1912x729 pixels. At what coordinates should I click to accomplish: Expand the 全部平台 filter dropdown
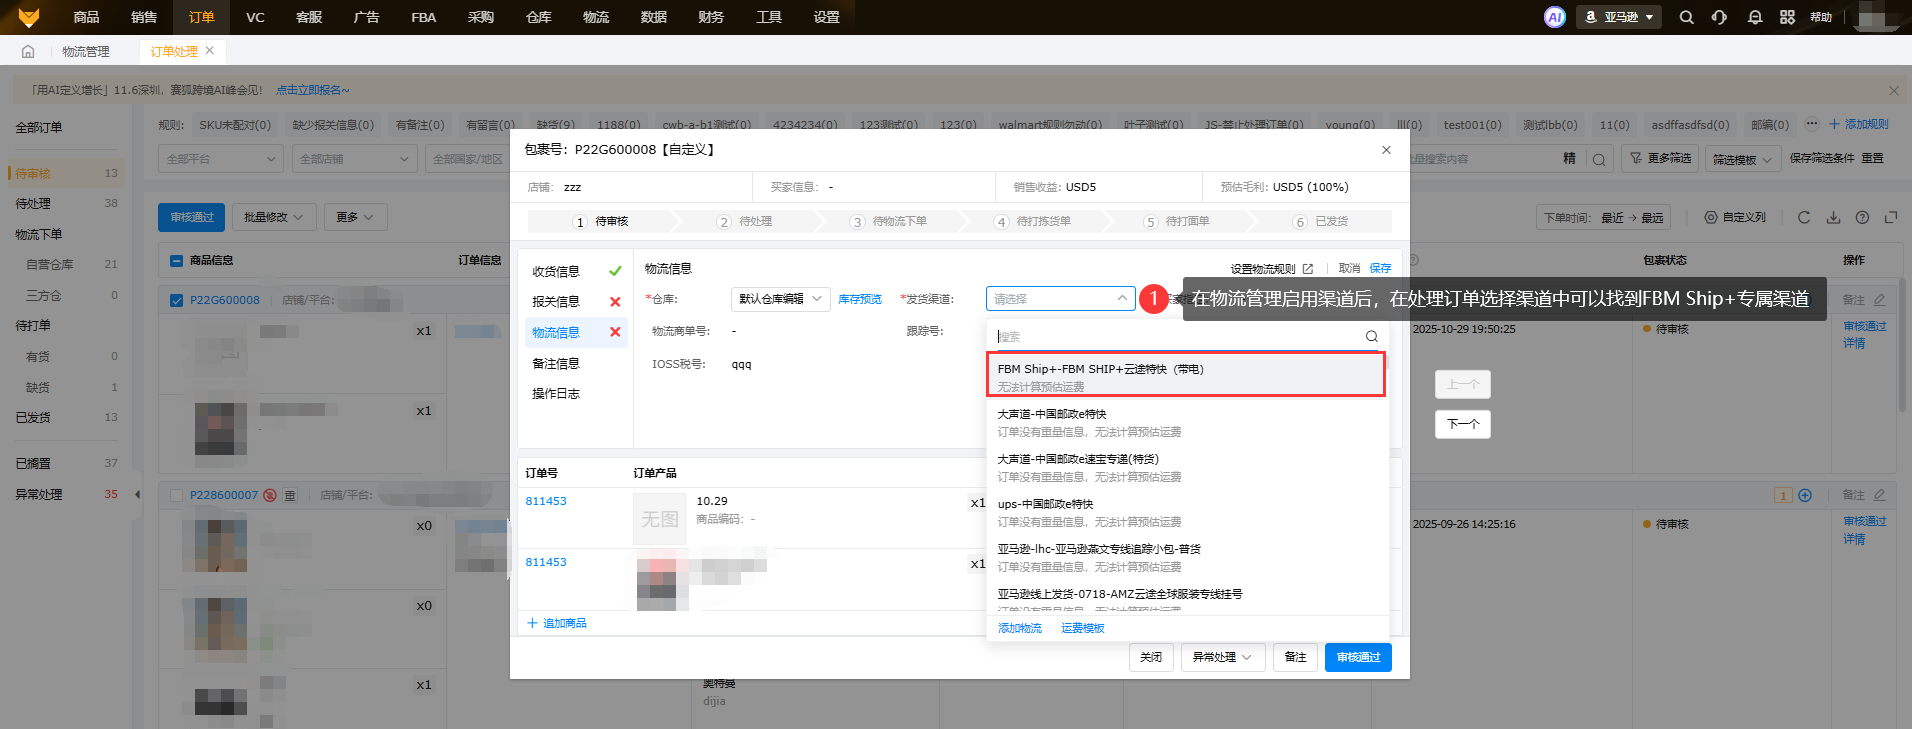click(221, 159)
